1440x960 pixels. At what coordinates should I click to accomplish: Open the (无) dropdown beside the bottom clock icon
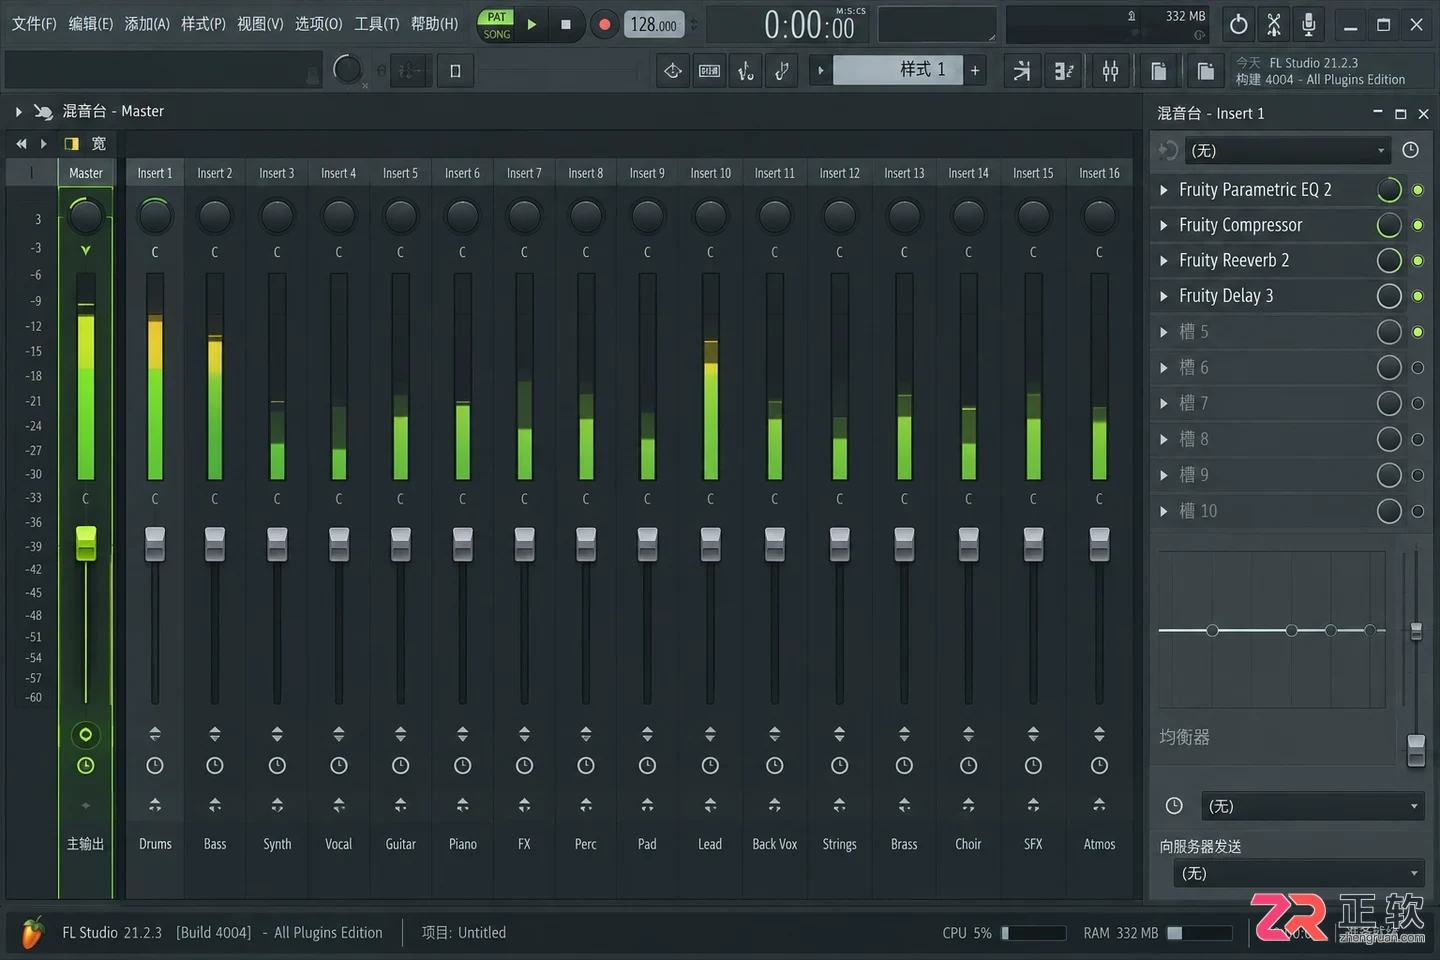point(1314,806)
